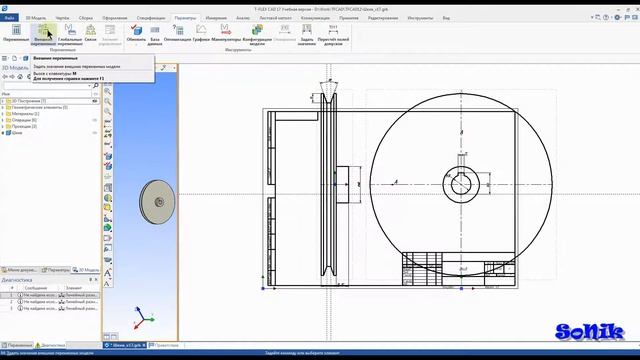640x360 pixels.
Task: Open the 3D view panel options arrow
Action: click(174, 68)
